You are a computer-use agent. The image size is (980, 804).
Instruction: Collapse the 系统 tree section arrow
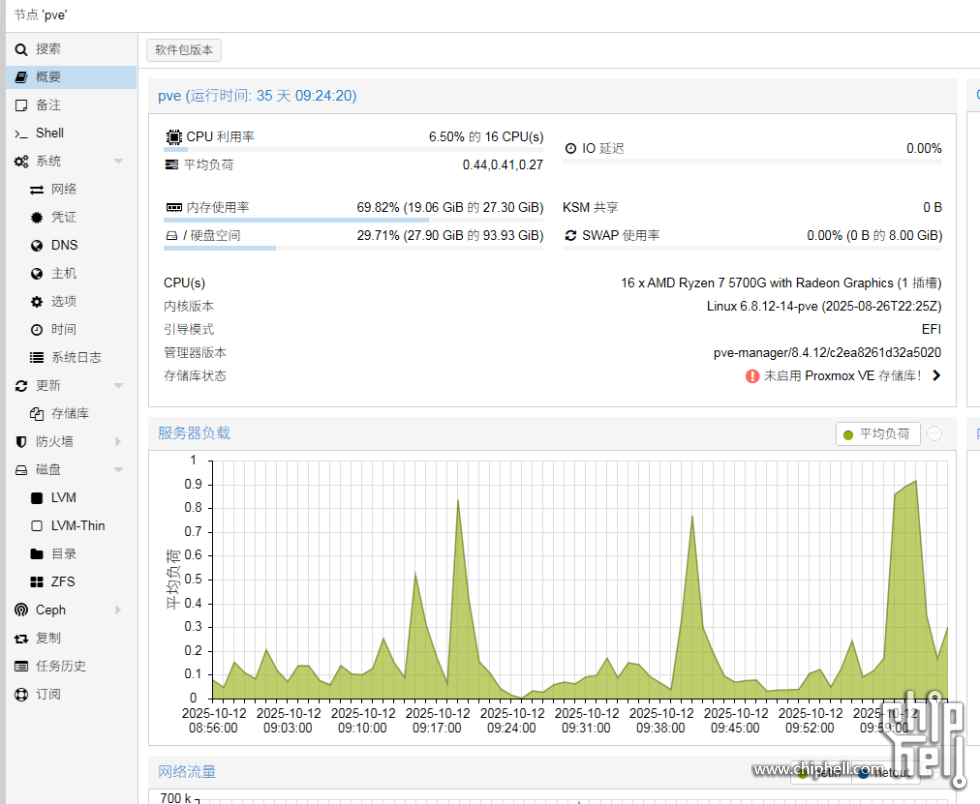(x=118, y=161)
